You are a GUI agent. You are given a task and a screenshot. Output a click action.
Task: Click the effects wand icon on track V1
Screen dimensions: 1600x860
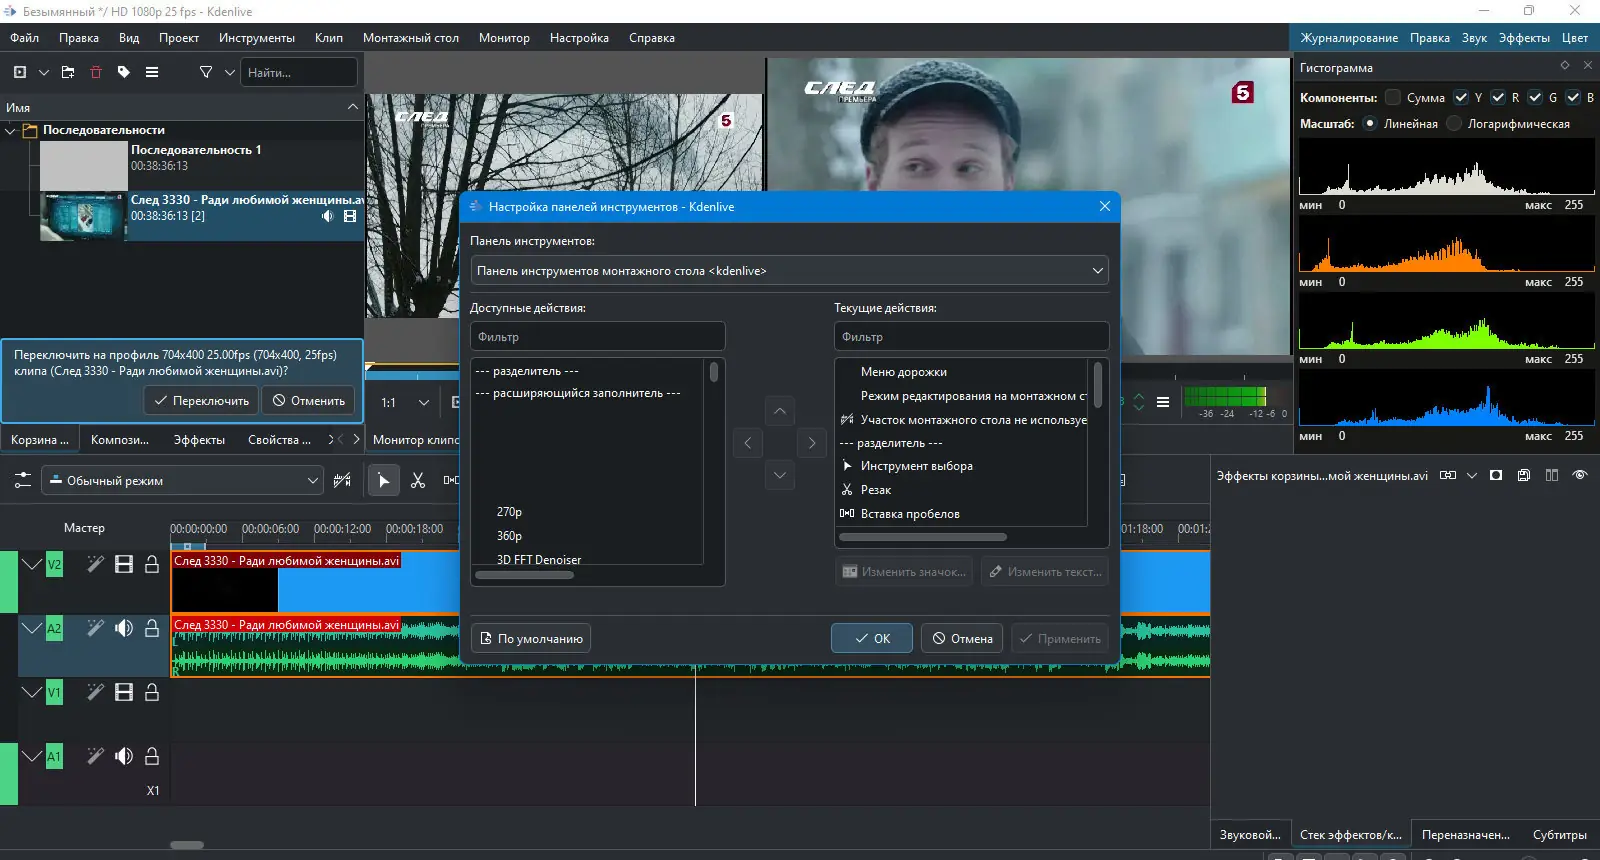[95, 692]
